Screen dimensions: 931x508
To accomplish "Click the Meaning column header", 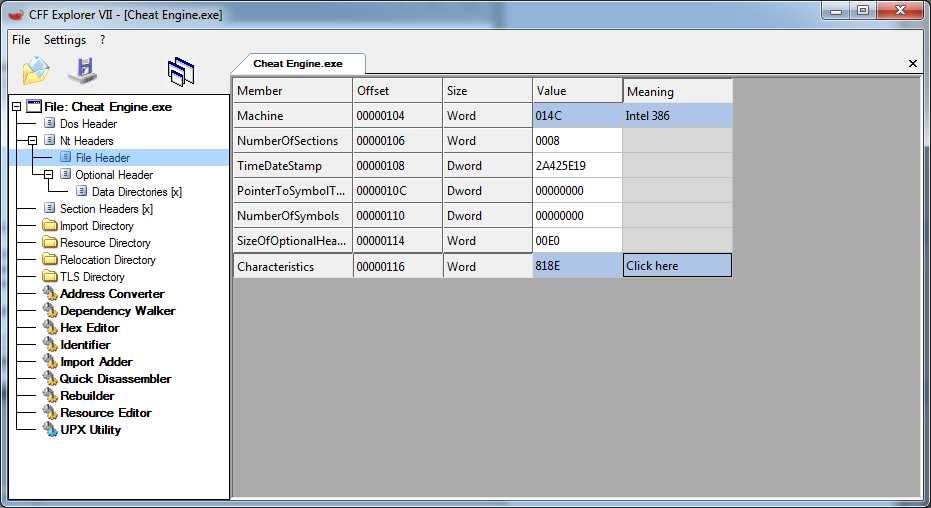I will tap(677, 91).
